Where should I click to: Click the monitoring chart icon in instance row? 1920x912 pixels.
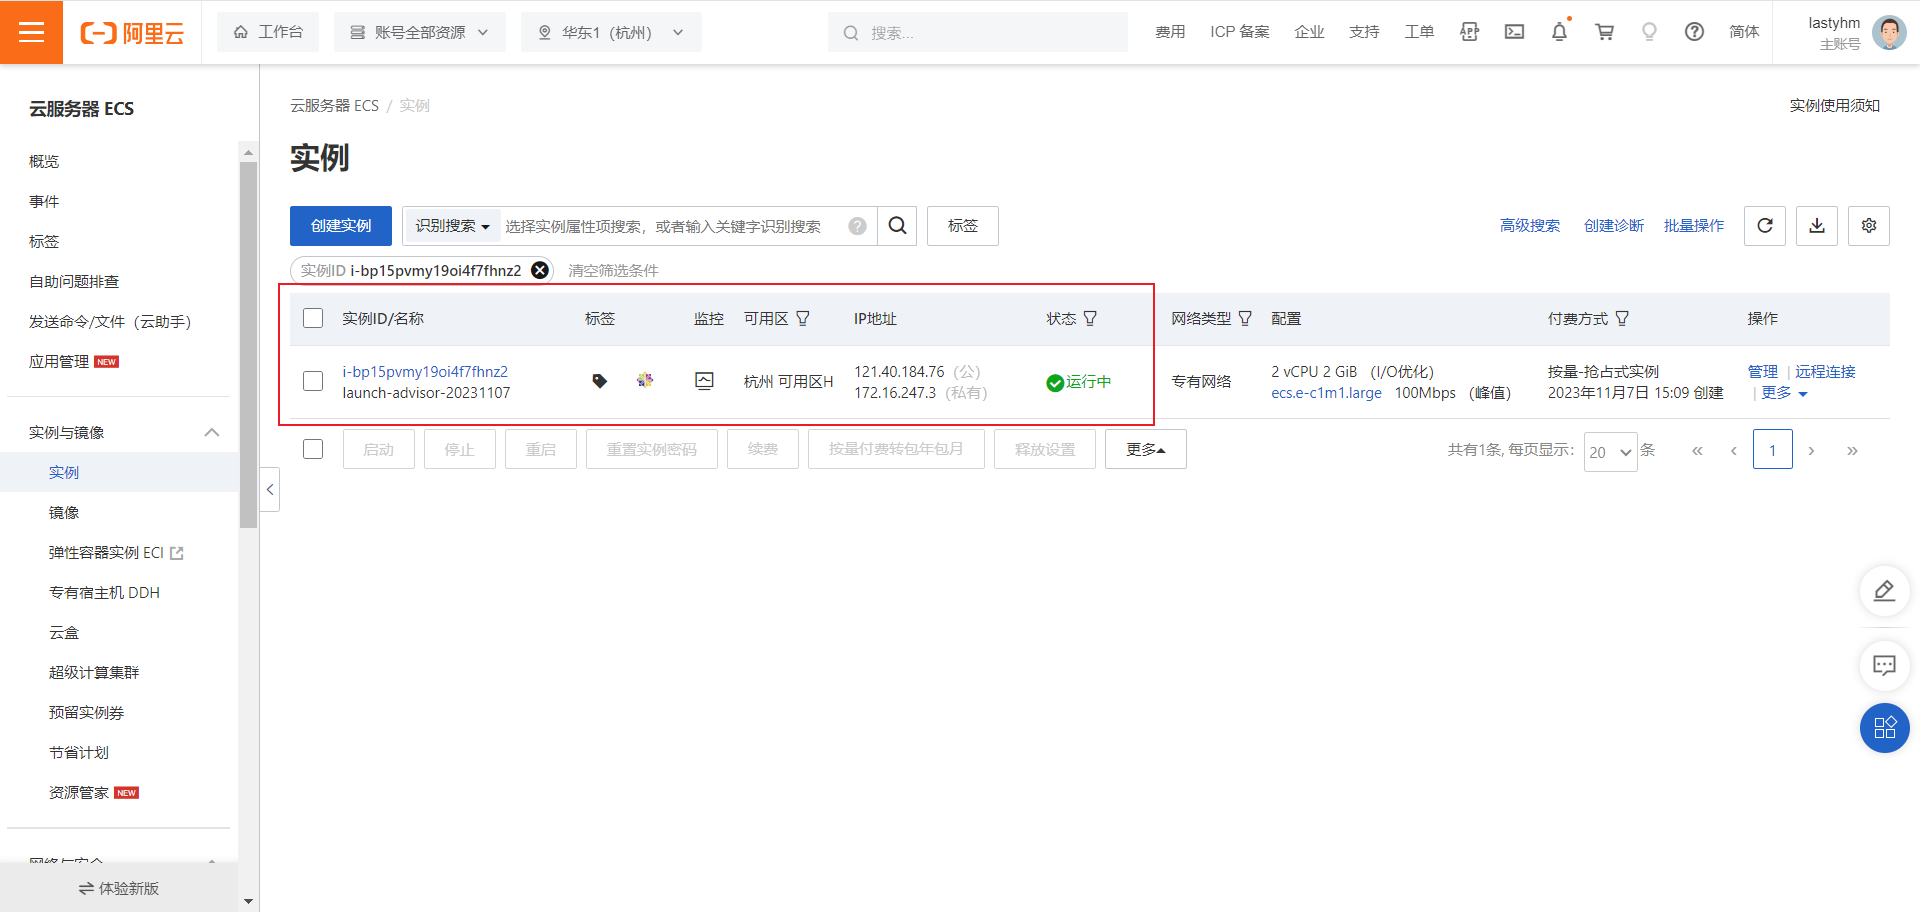[704, 381]
